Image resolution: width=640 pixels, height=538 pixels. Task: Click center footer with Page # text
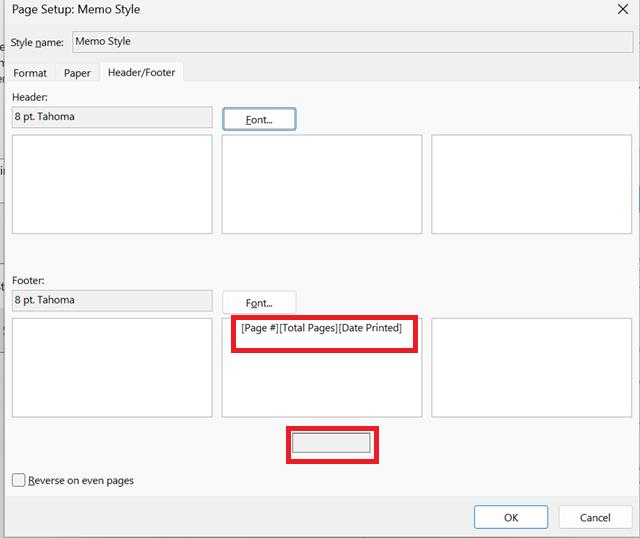[322, 368]
